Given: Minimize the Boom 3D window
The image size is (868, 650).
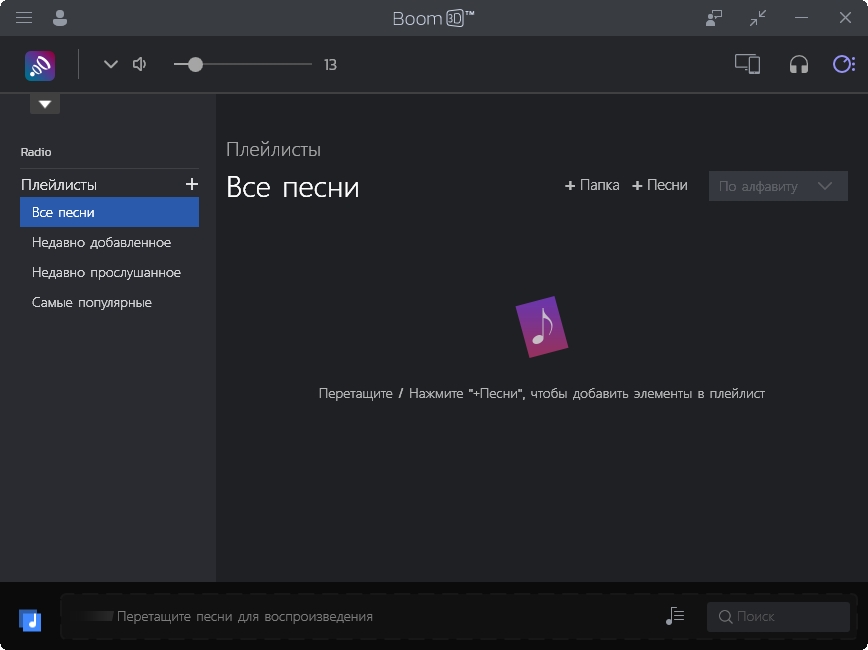Looking at the screenshot, I should click(x=801, y=18).
